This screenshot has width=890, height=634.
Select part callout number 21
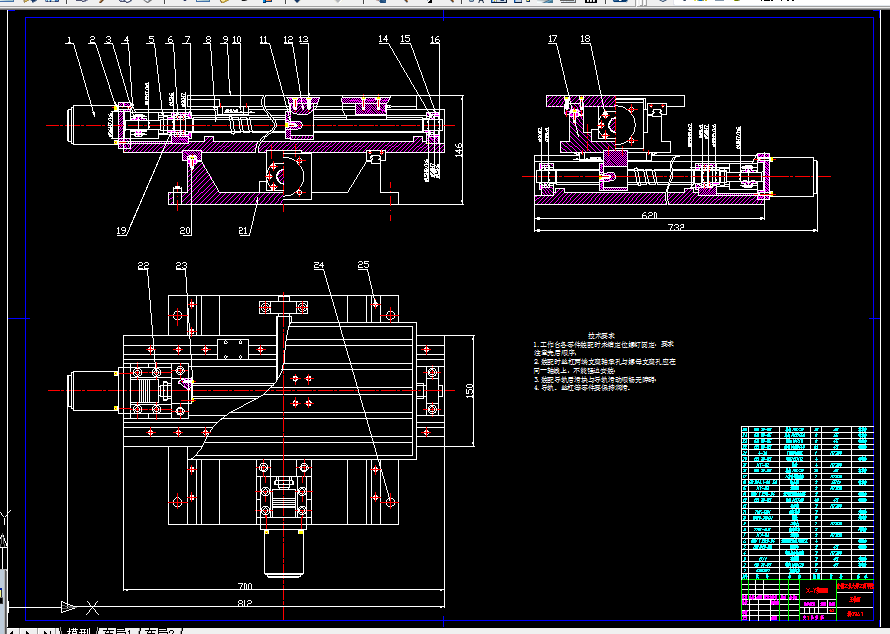[244, 231]
